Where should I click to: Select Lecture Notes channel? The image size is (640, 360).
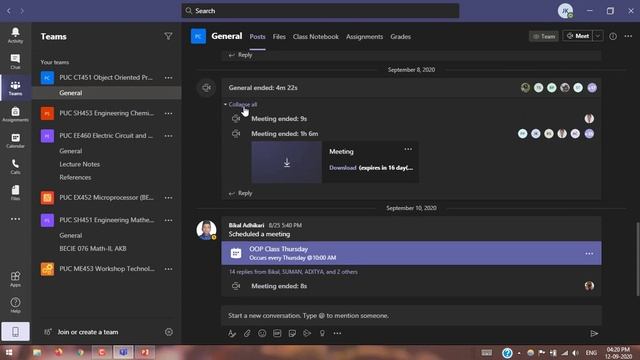click(80, 164)
